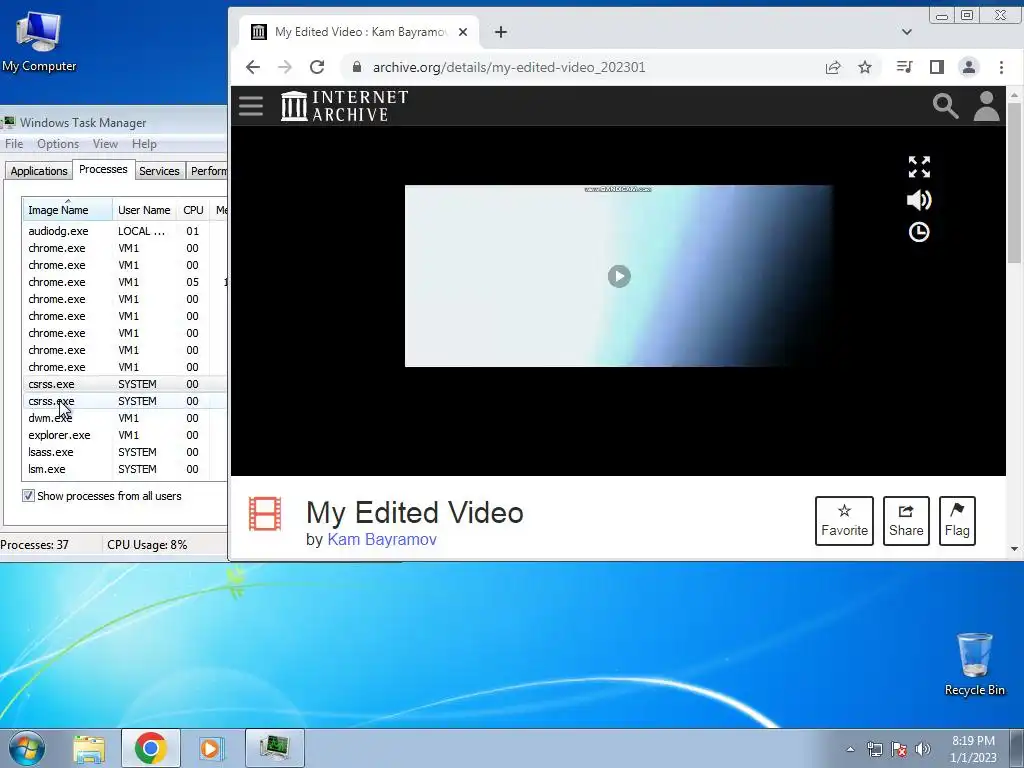The width and height of the screenshot is (1024, 768).
Task: Open the My Computer desktop icon
Action: [39, 41]
